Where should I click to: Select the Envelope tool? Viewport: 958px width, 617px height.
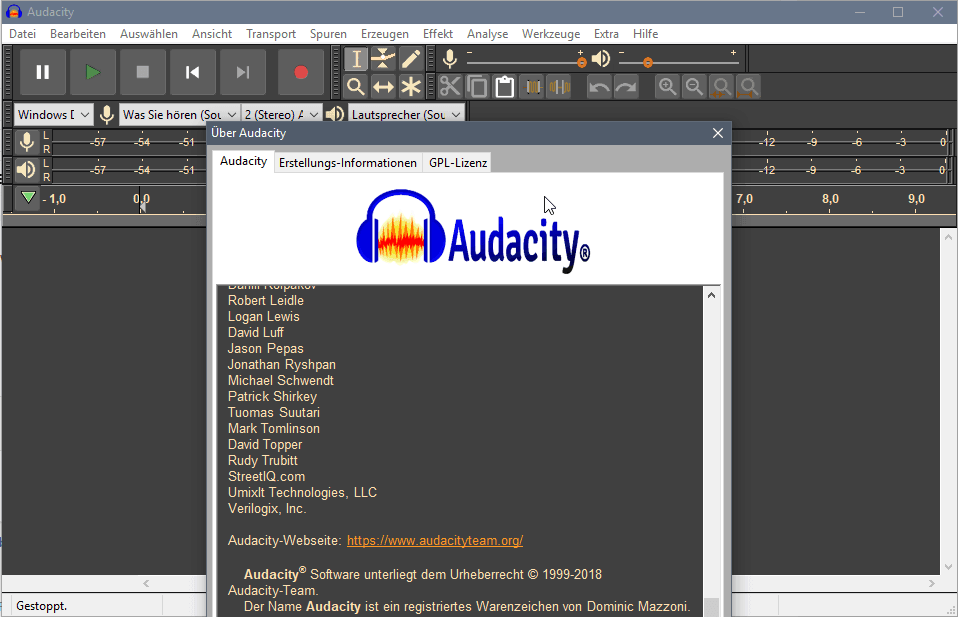pos(383,59)
